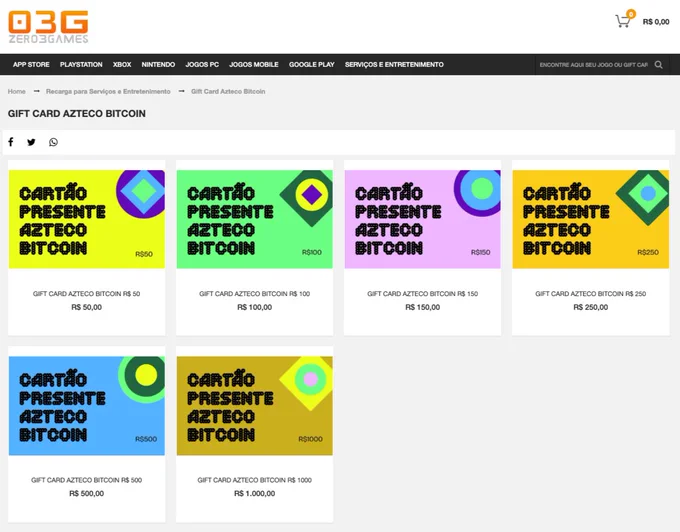Open the PlayStation menu
This screenshot has width=680, height=532.
(x=81, y=65)
